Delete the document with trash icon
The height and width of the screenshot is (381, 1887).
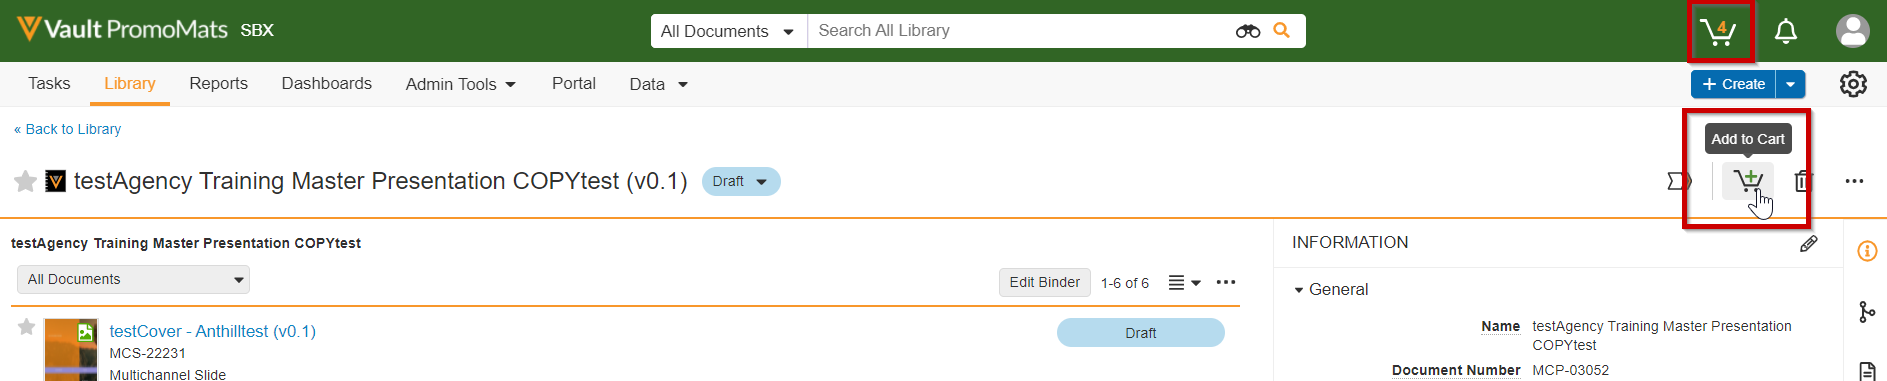1802,181
